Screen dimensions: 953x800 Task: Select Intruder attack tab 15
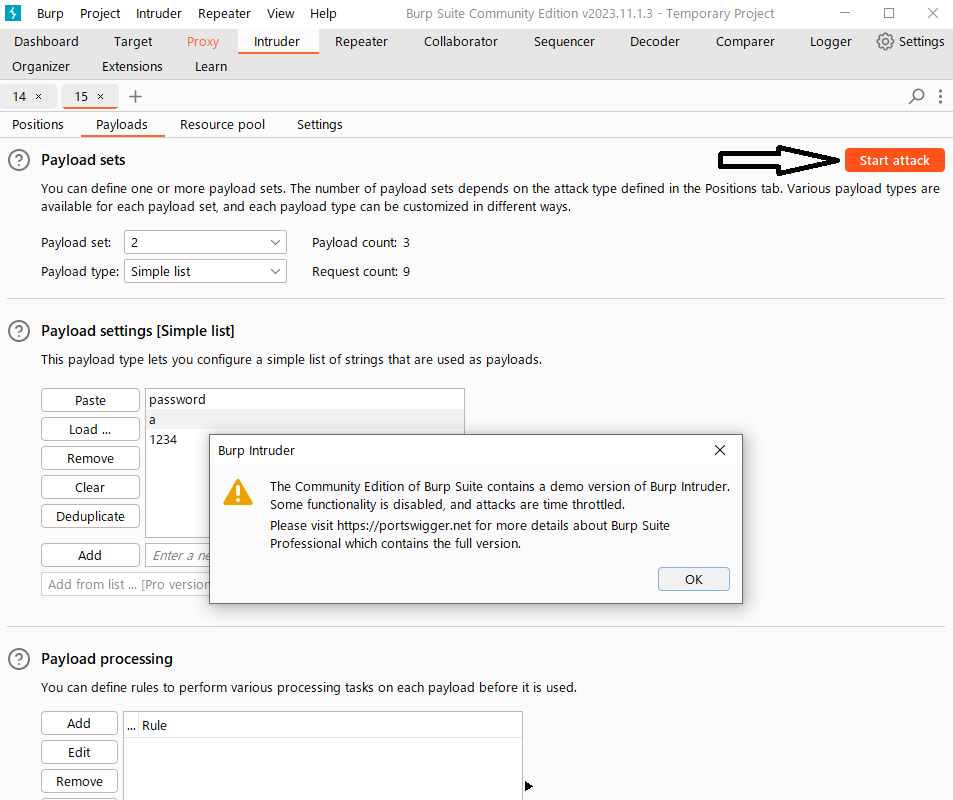point(81,97)
